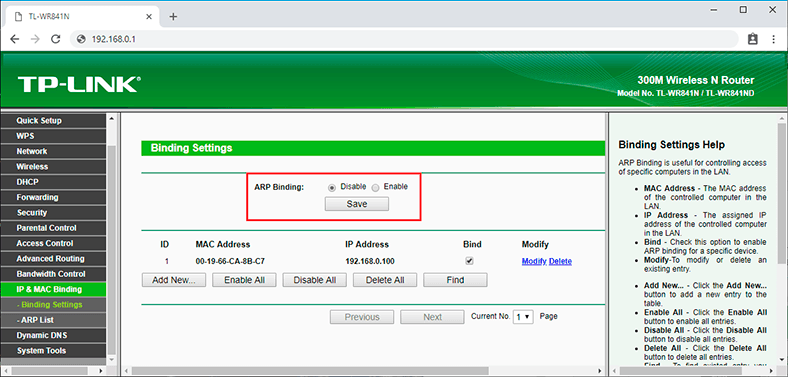Open the Network menu
The height and width of the screenshot is (377, 788).
click(53, 151)
